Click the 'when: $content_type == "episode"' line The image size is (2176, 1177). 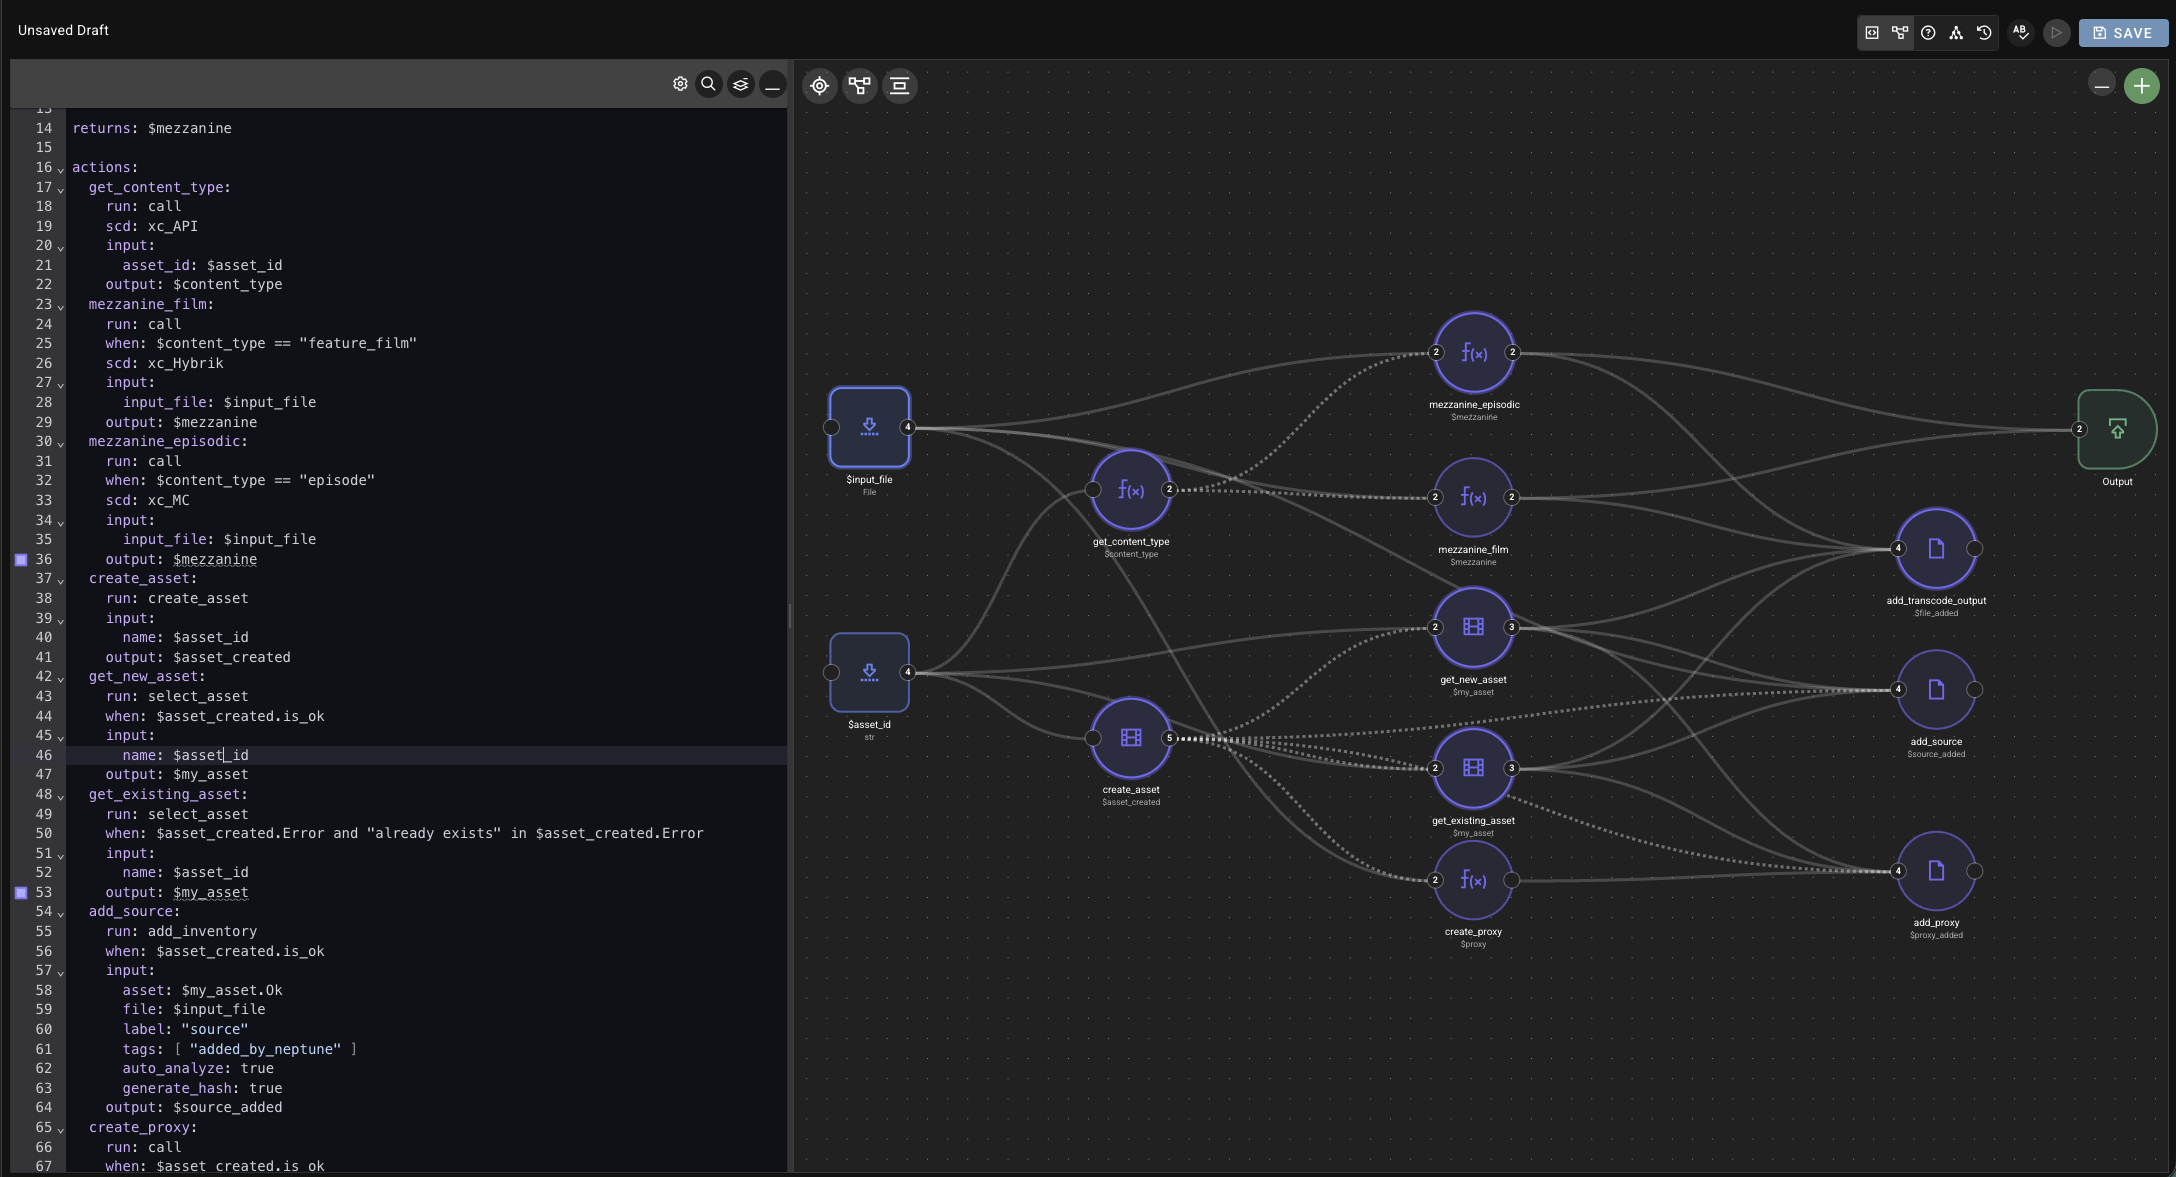240,480
